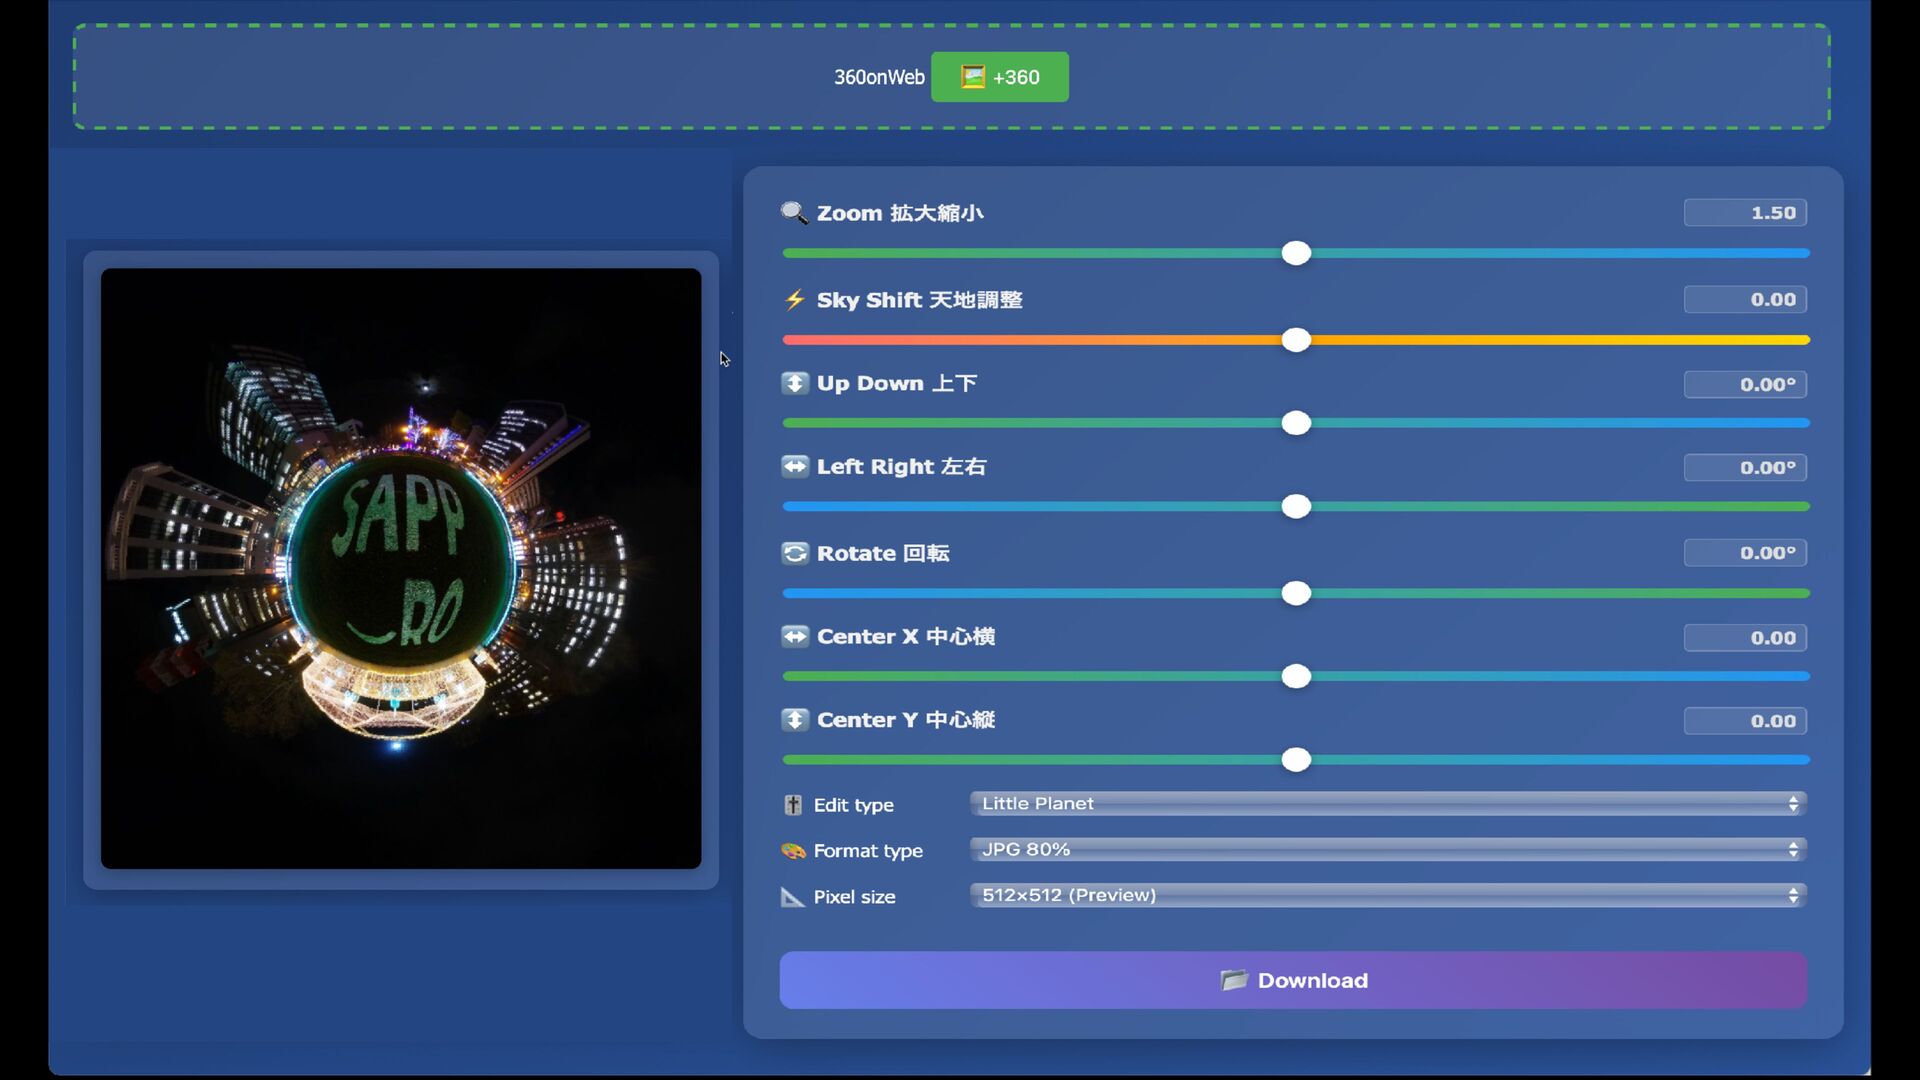This screenshot has height=1080, width=1920.
Task: Open the Pixel size dropdown showing 512×512
Action: pos(1388,896)
